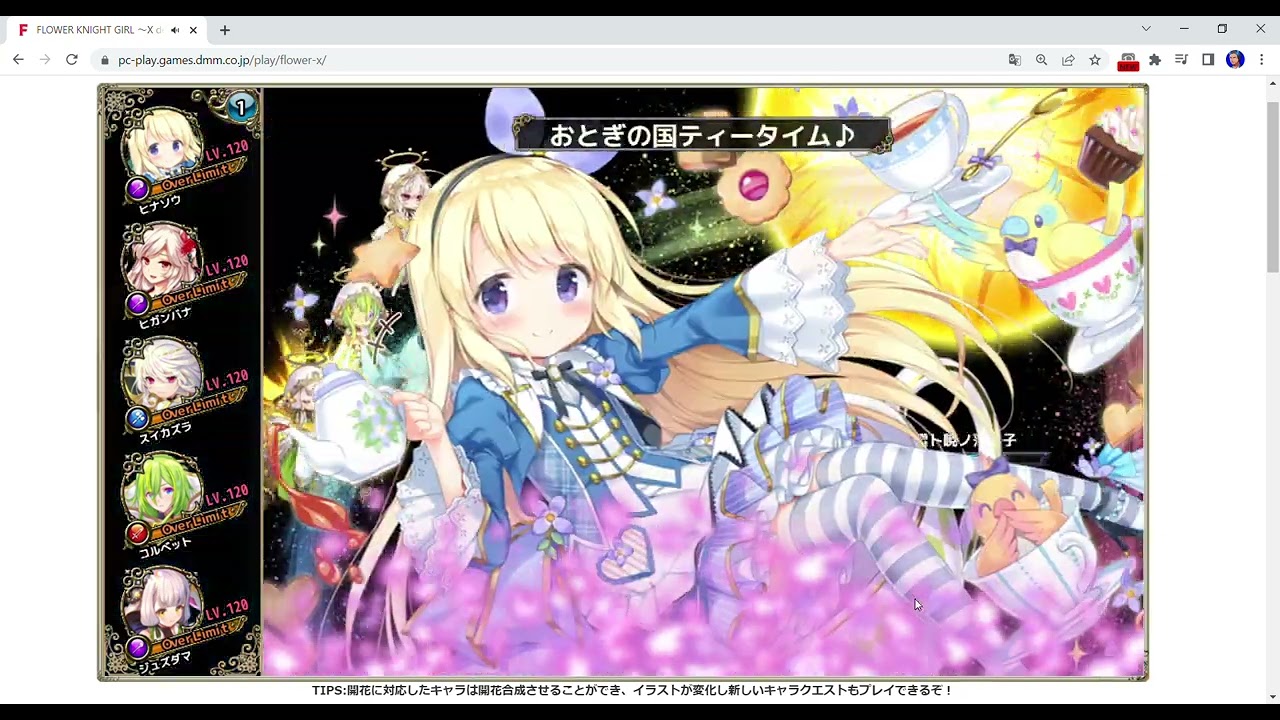This screenshot has width=1280, height=720.
Task: Select ヒナソウ character portrait
Action: (x=161, y=146)
